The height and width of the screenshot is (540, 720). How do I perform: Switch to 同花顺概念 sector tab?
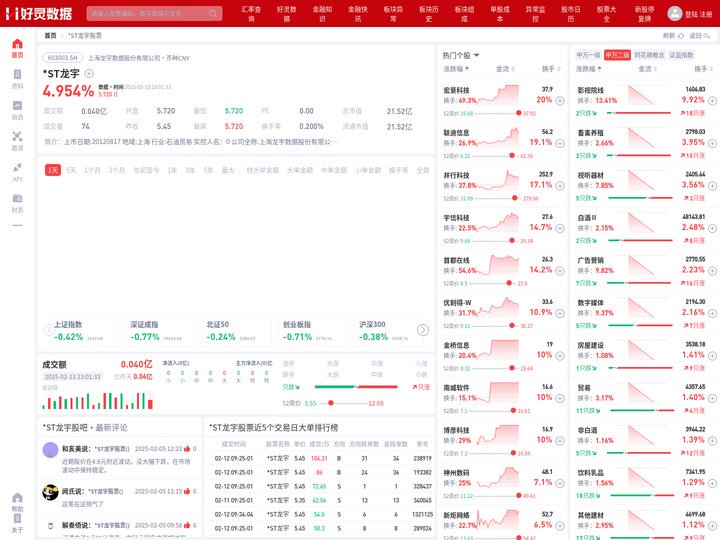click(x=649, y=55)
